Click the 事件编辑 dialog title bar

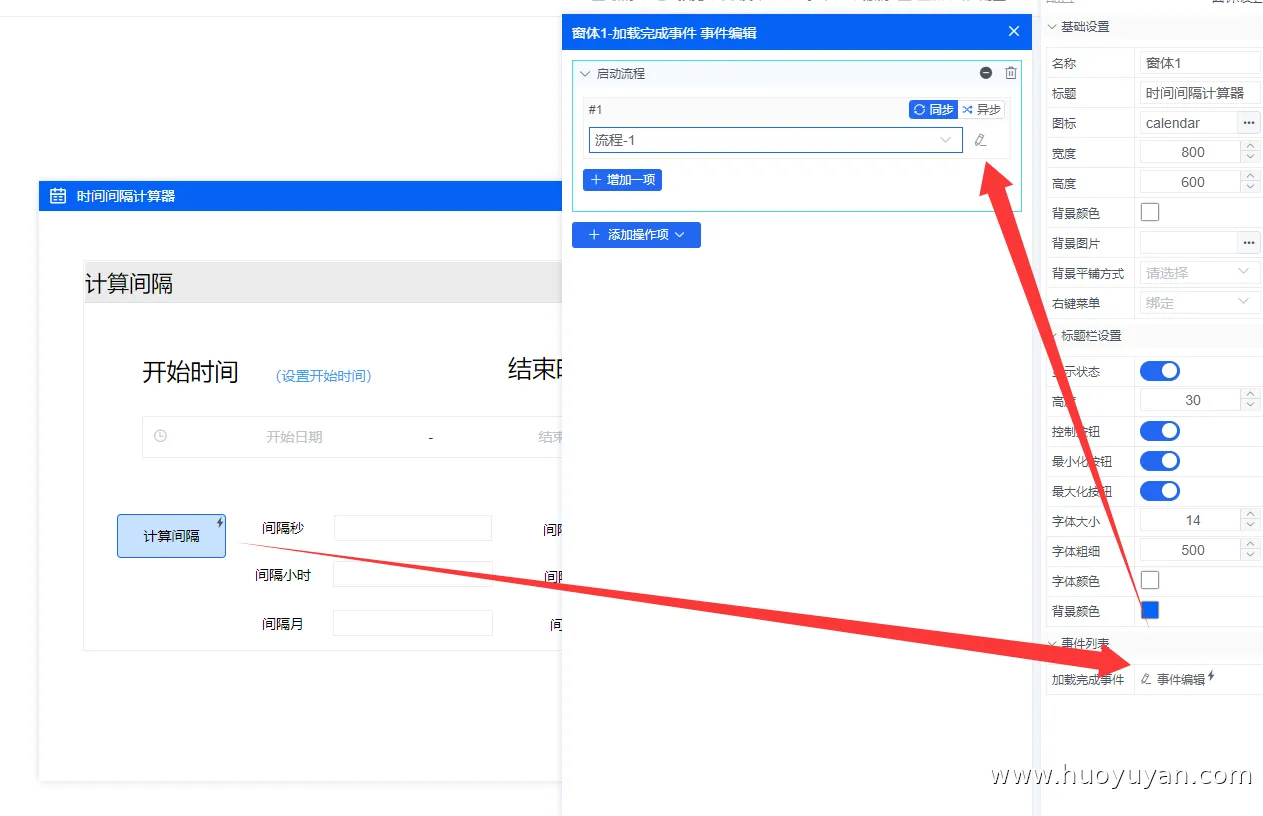(x=797, y=32)
